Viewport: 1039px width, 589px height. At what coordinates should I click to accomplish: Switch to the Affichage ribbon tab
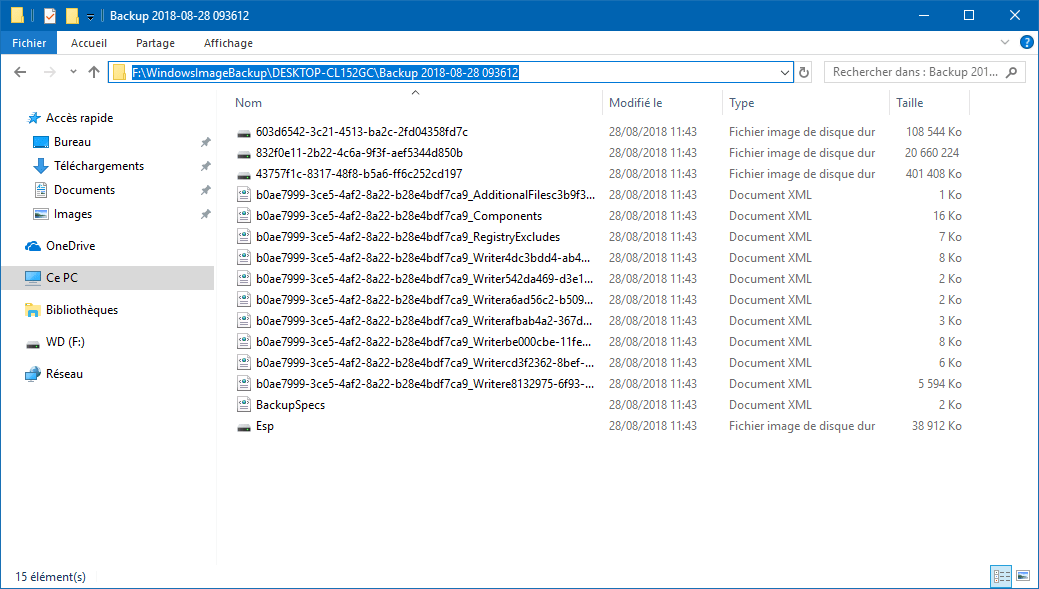[x=228, y=43]
